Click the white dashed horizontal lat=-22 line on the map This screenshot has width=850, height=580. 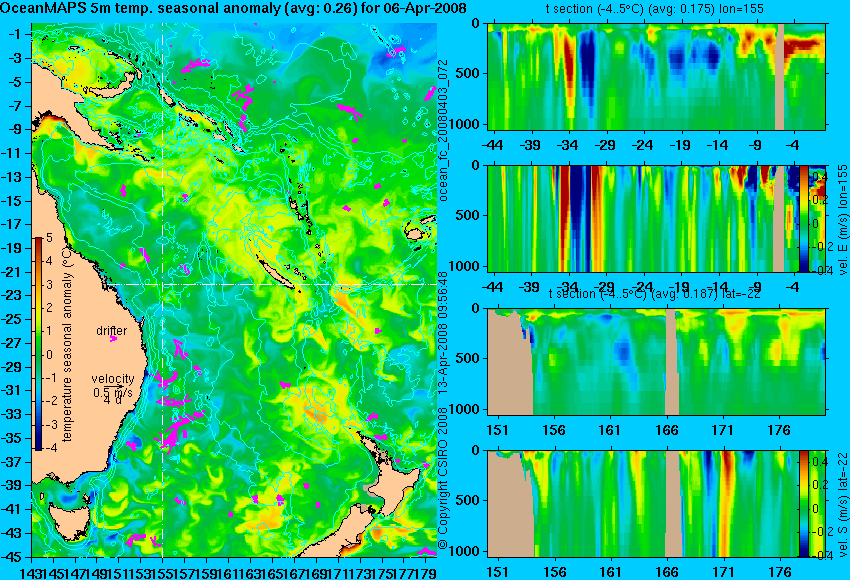coord(273,284)
